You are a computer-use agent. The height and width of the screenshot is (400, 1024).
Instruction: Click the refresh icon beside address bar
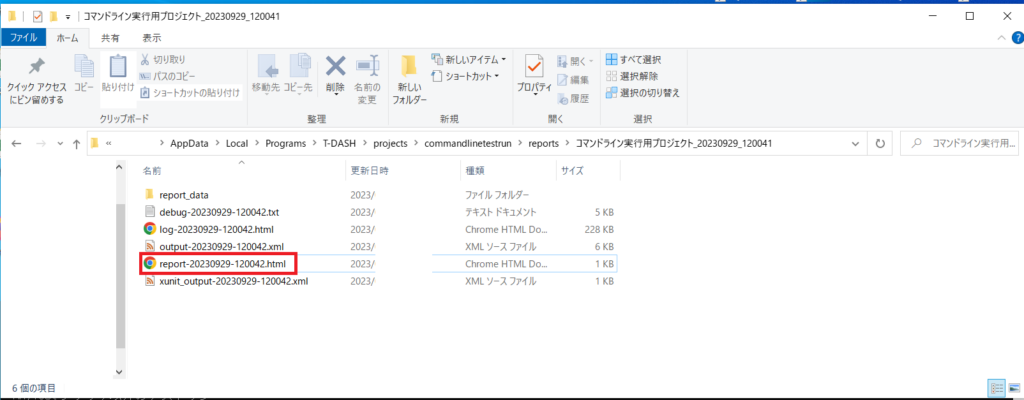[880, 143]
